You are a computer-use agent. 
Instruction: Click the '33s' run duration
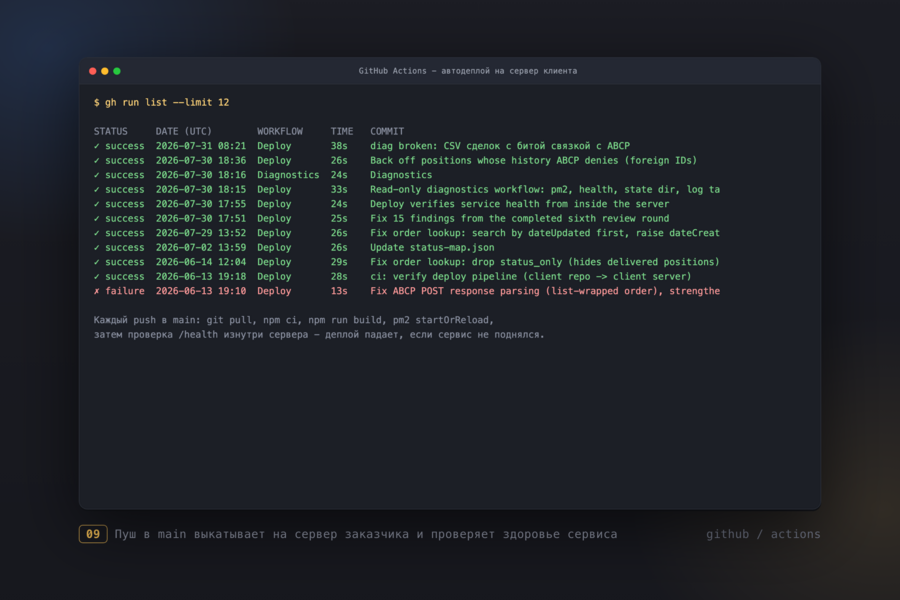point(339,189)
